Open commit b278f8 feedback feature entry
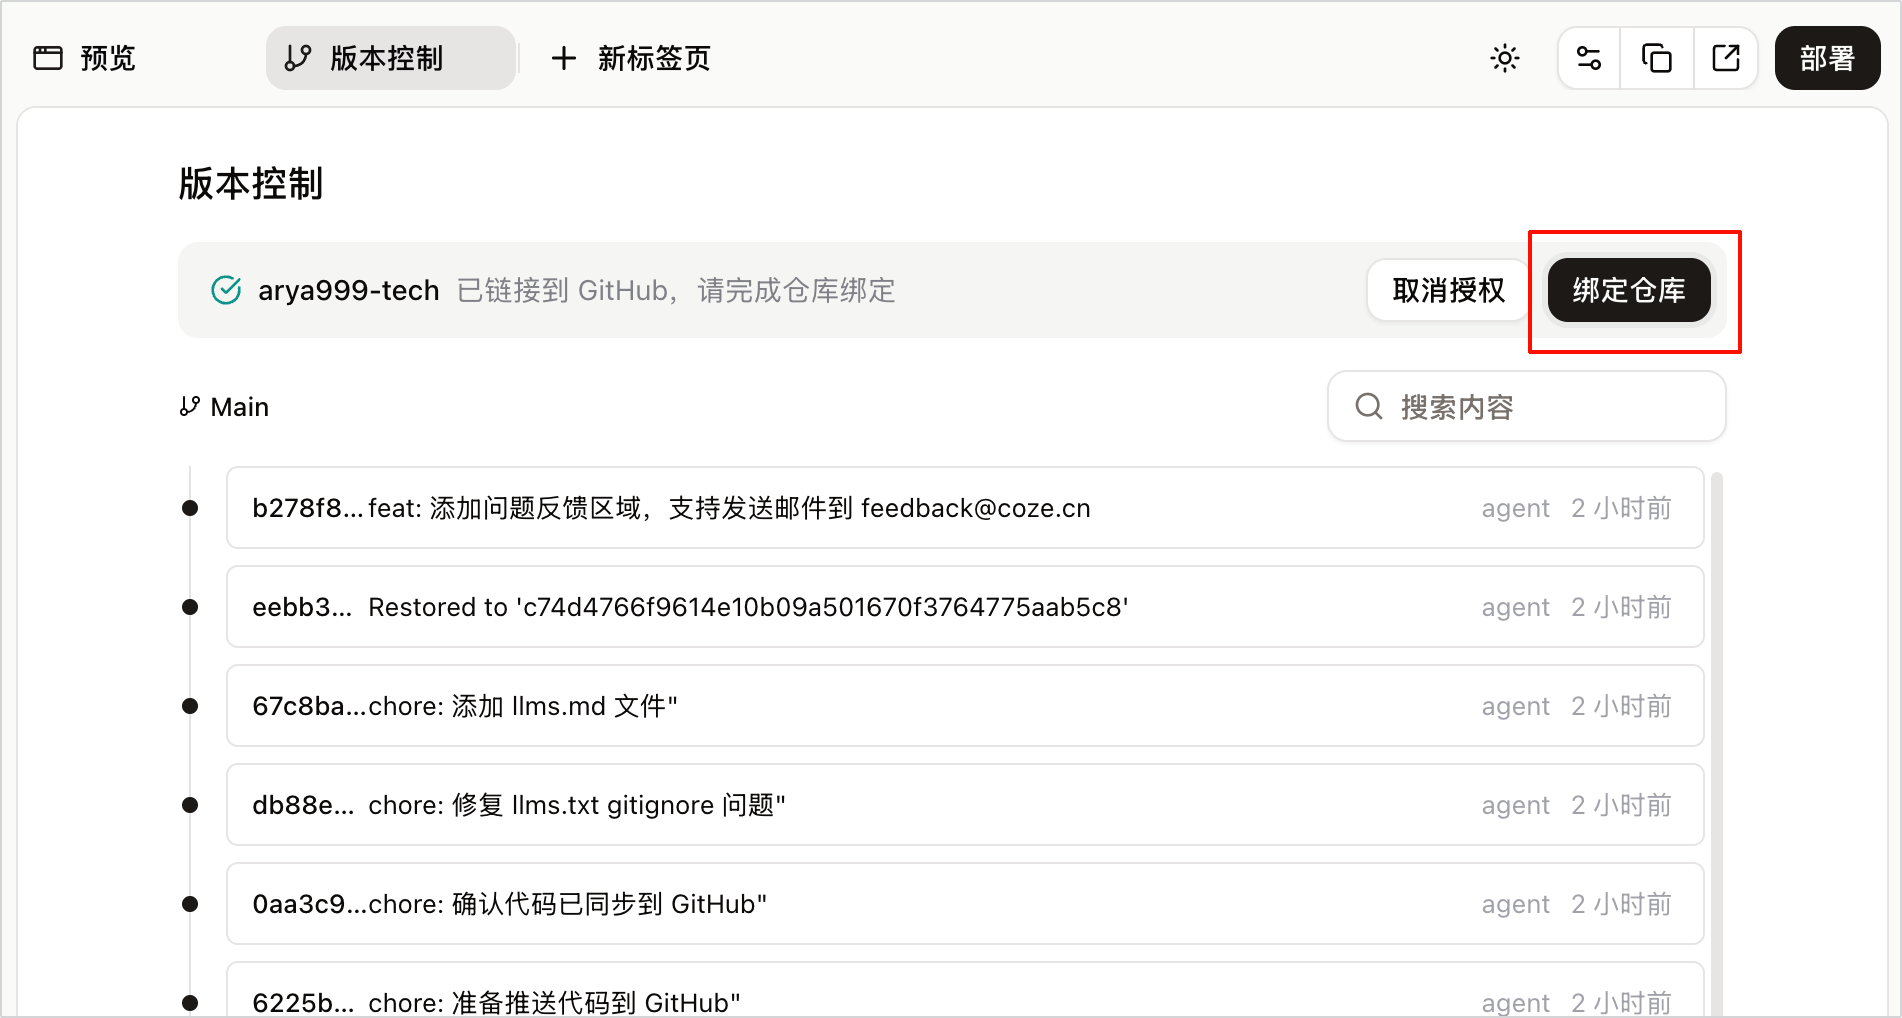This screenshot has width=1902, height=1018. (x=965, y=508)
